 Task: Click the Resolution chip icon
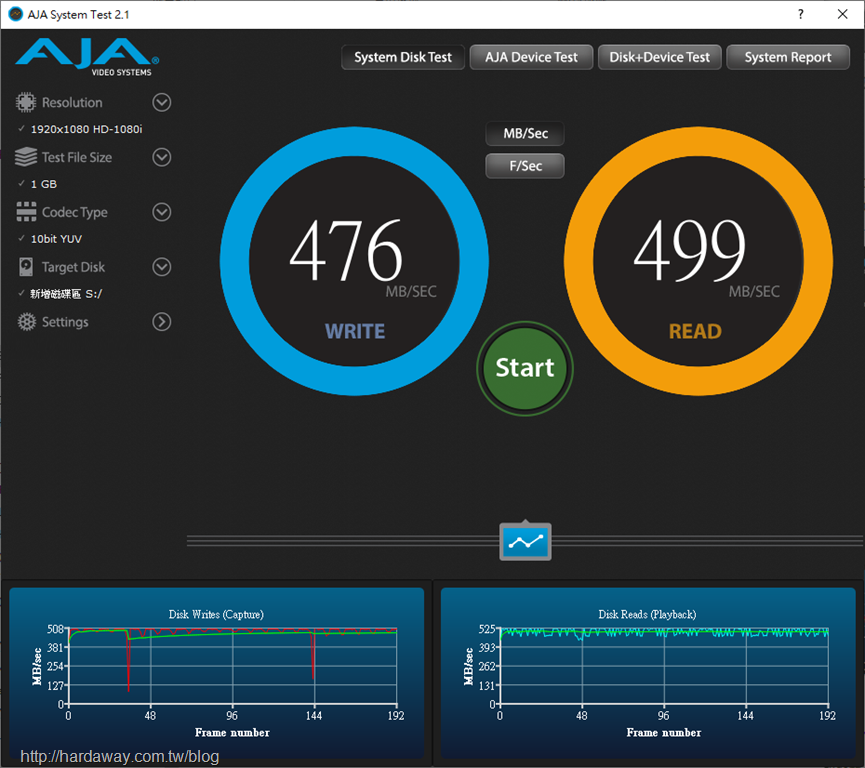point(25,103)
